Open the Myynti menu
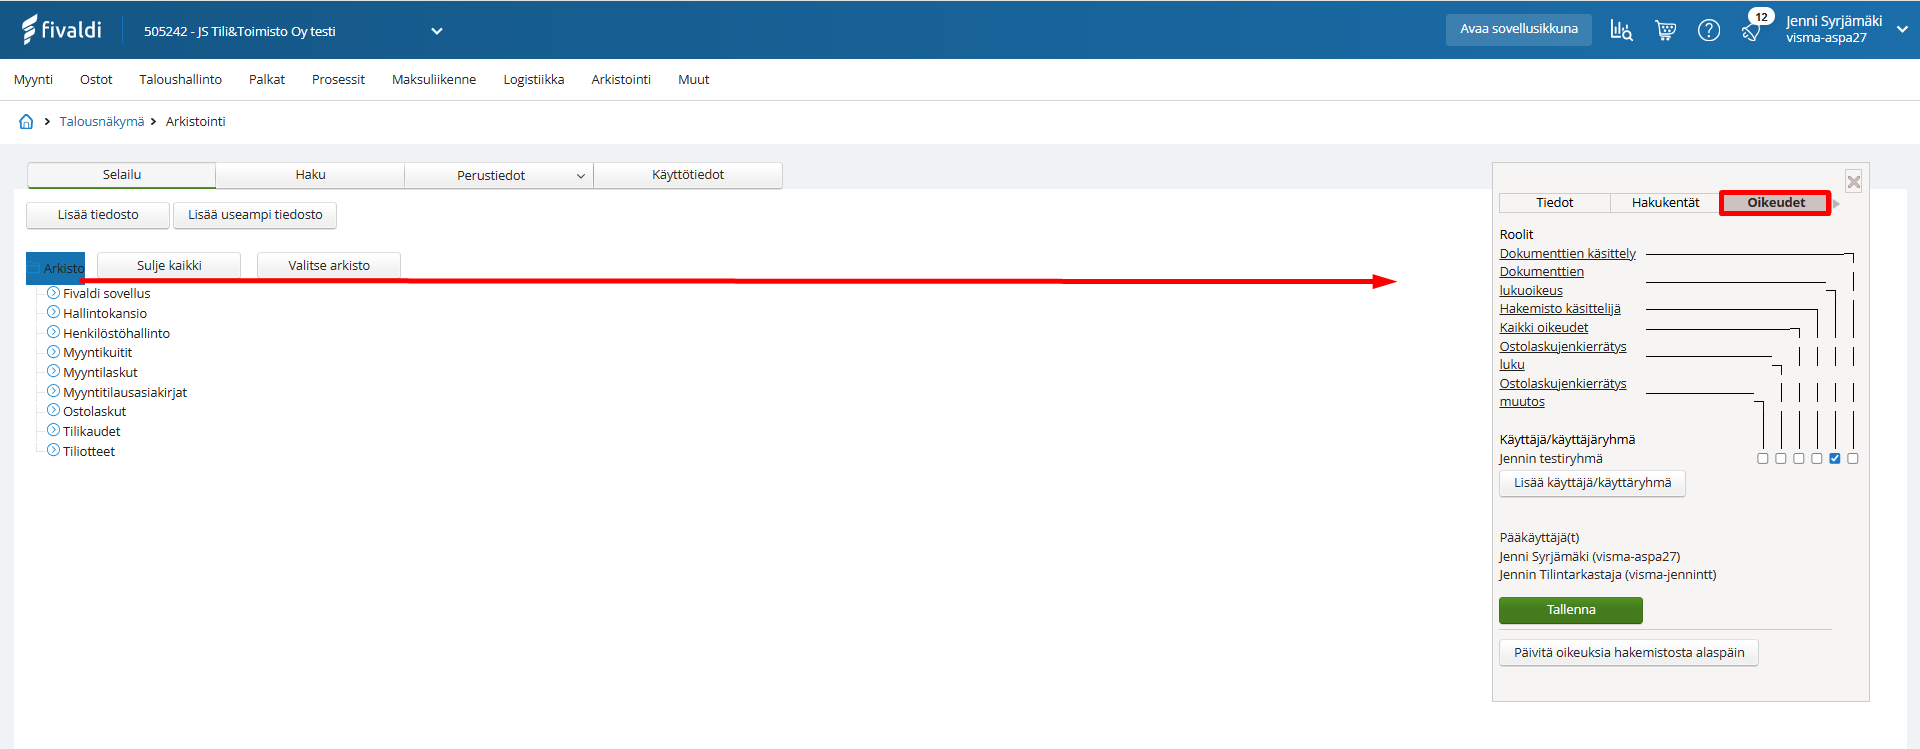Viewport: 1920px width, 749px height. [33, 80]
